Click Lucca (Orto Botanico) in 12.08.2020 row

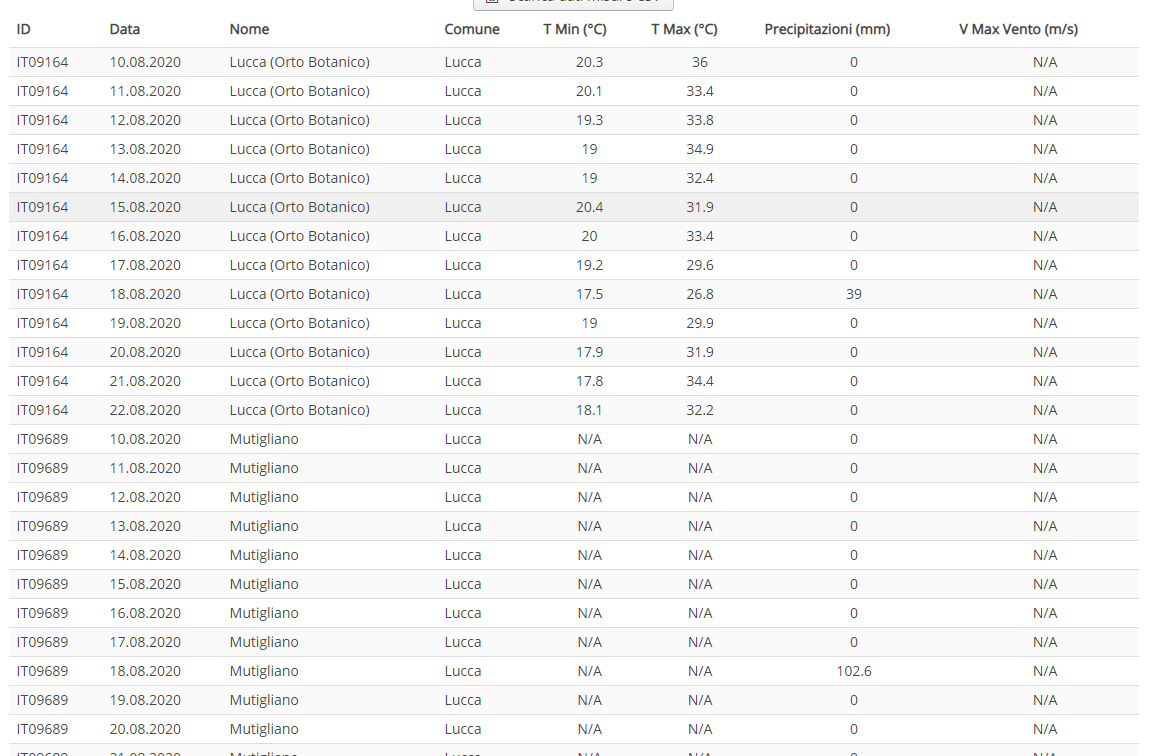tap(299, 120)
